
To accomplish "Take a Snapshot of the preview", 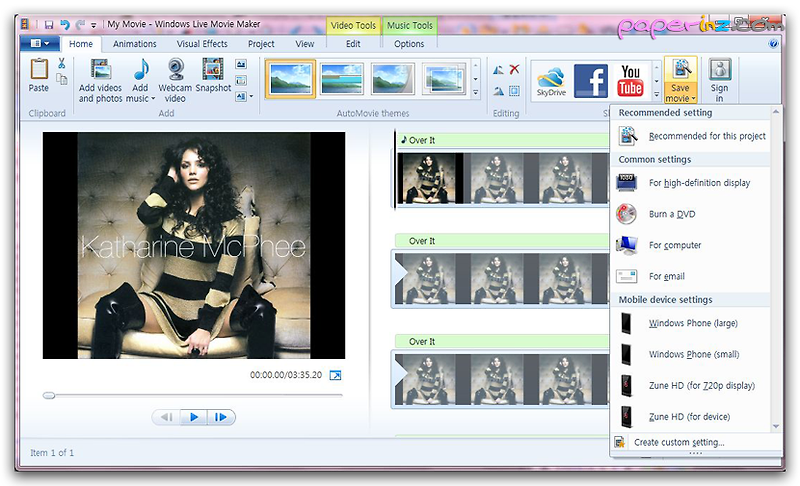I will [x=213, y=75].
